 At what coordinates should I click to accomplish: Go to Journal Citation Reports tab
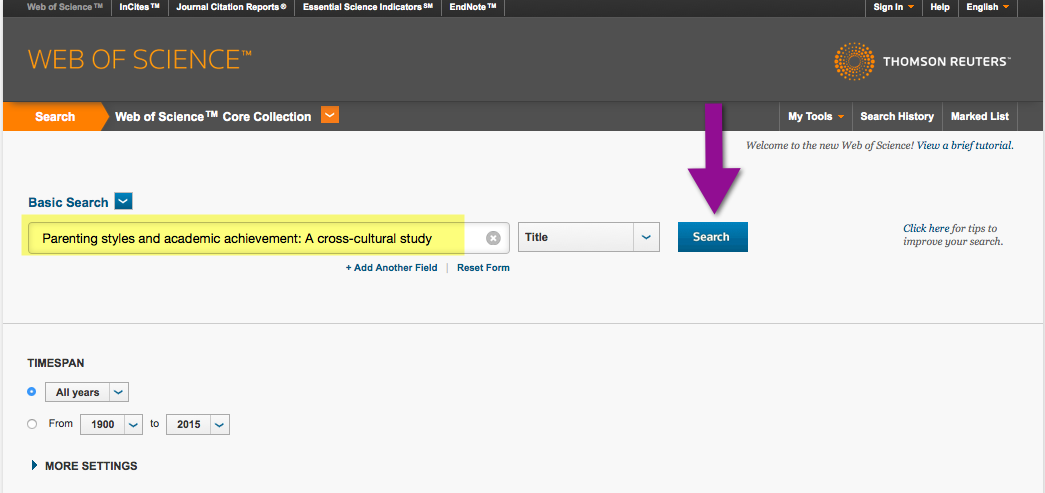(x=231, y=7)
